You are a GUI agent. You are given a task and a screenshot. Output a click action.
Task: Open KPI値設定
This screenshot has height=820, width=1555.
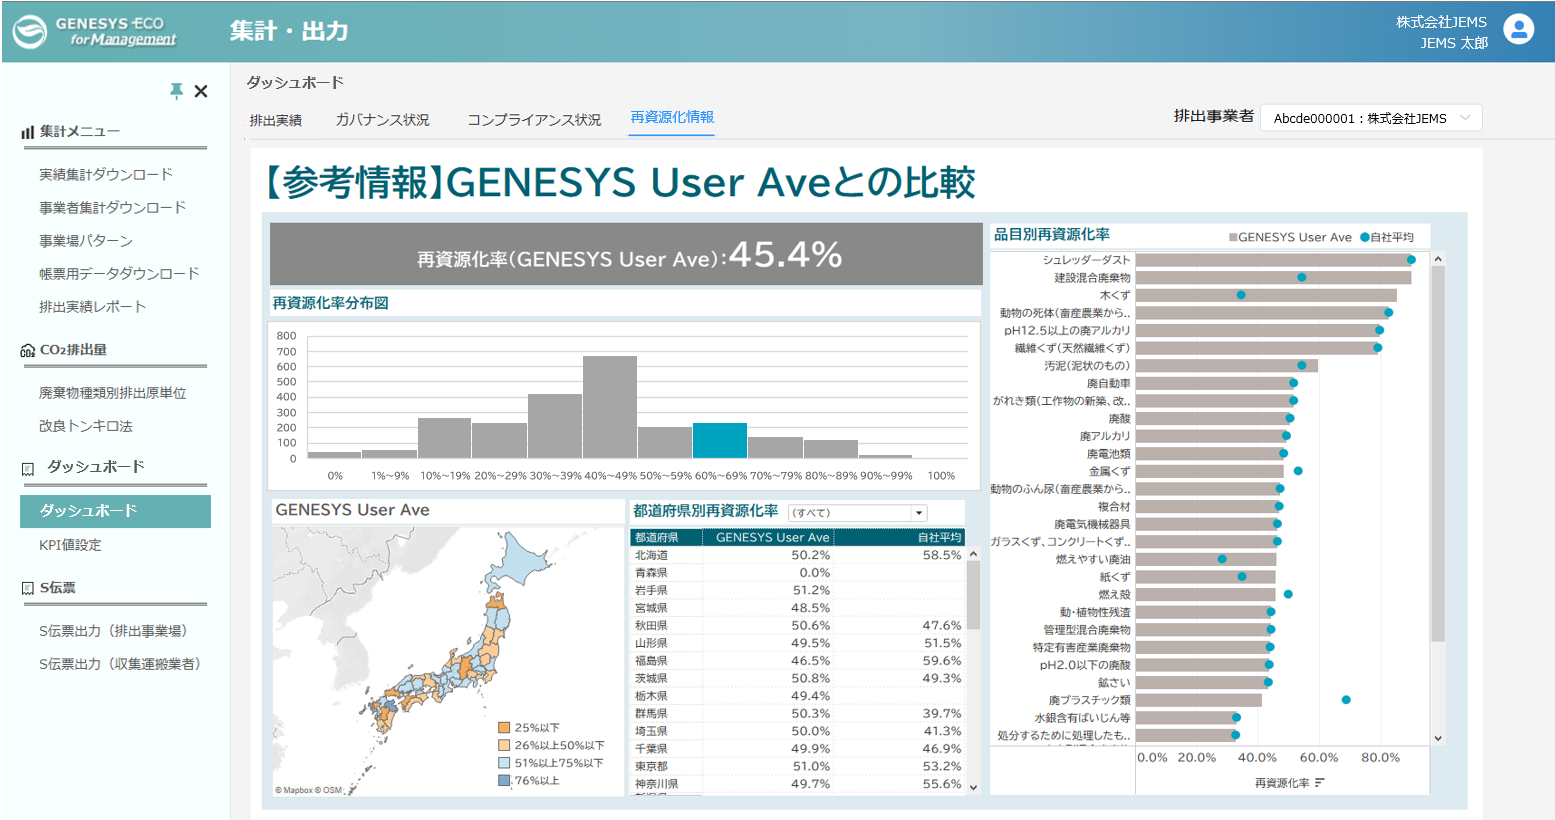tap(70, 545)
